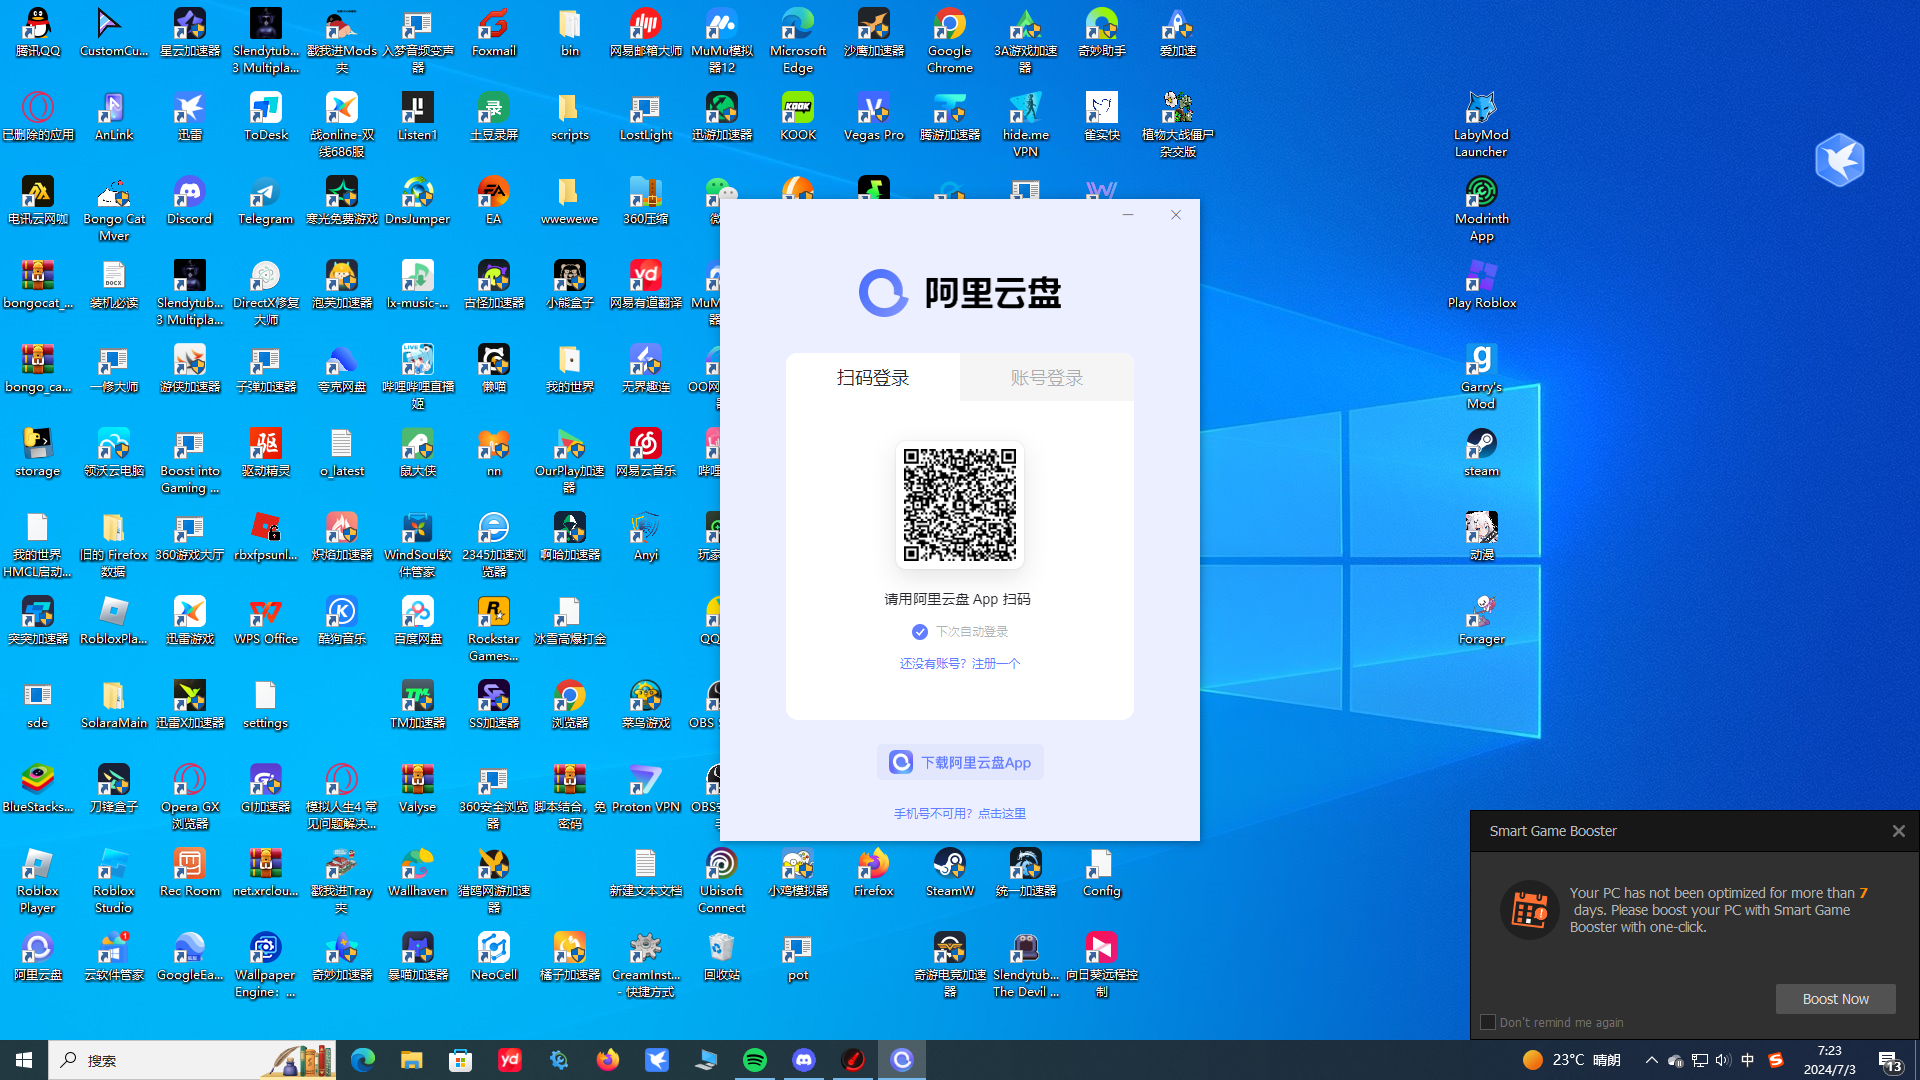The image size is (1920, 1080).
Task: Click the Spotify taskbar icon
Action: click(755, 1060)
